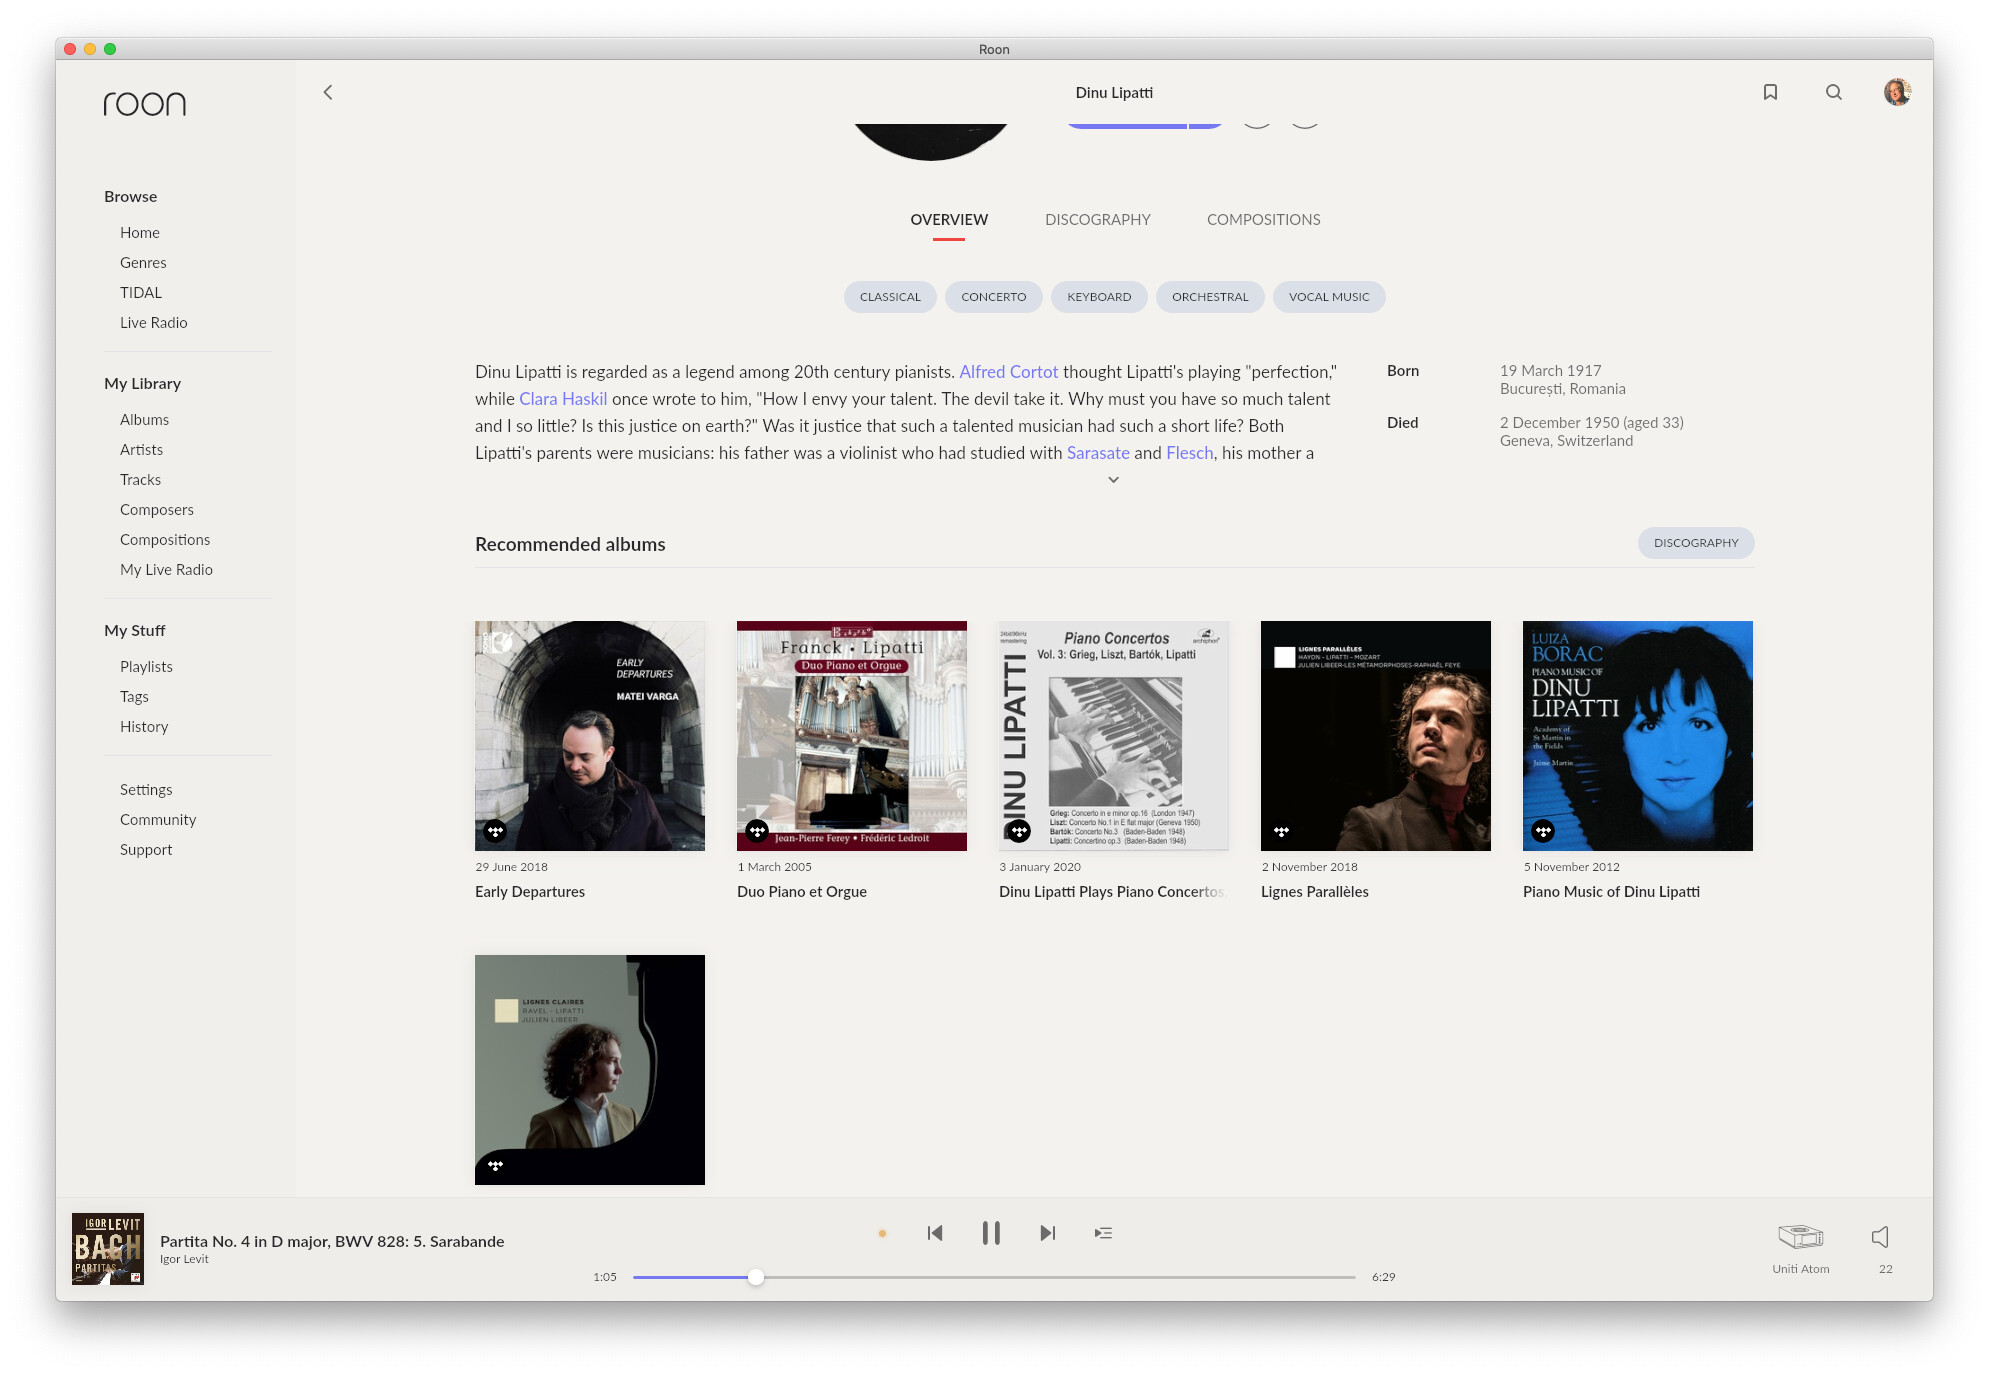The width and height of the screenshot is (1989, 1375).
Task: Open the Uniti Atom zone icon
Action: 1800,1237
